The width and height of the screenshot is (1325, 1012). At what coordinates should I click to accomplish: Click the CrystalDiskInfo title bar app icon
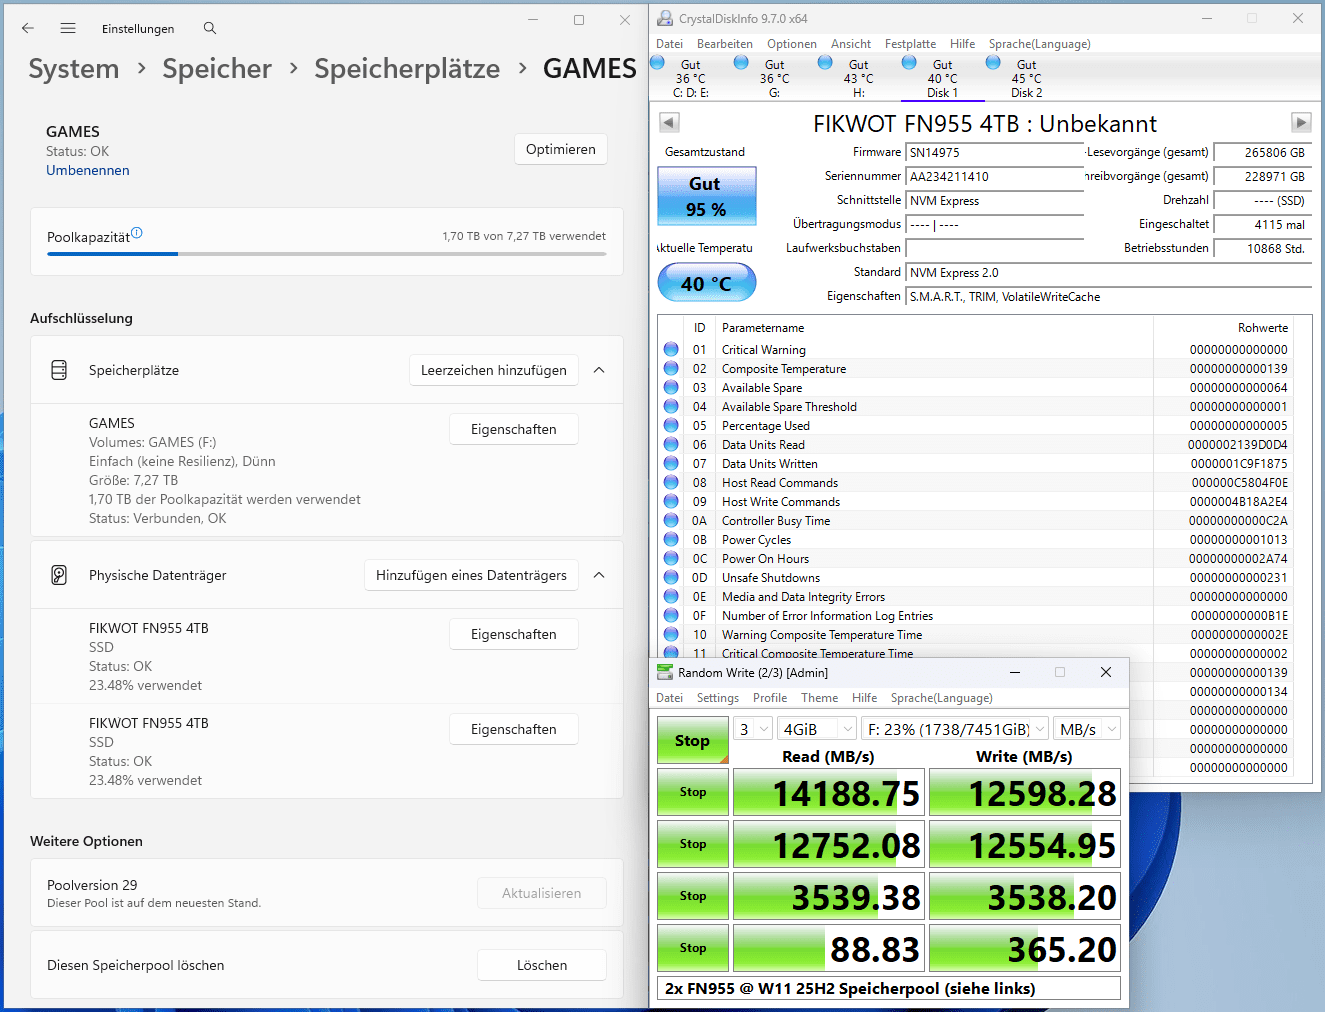[x=665, y=18]
